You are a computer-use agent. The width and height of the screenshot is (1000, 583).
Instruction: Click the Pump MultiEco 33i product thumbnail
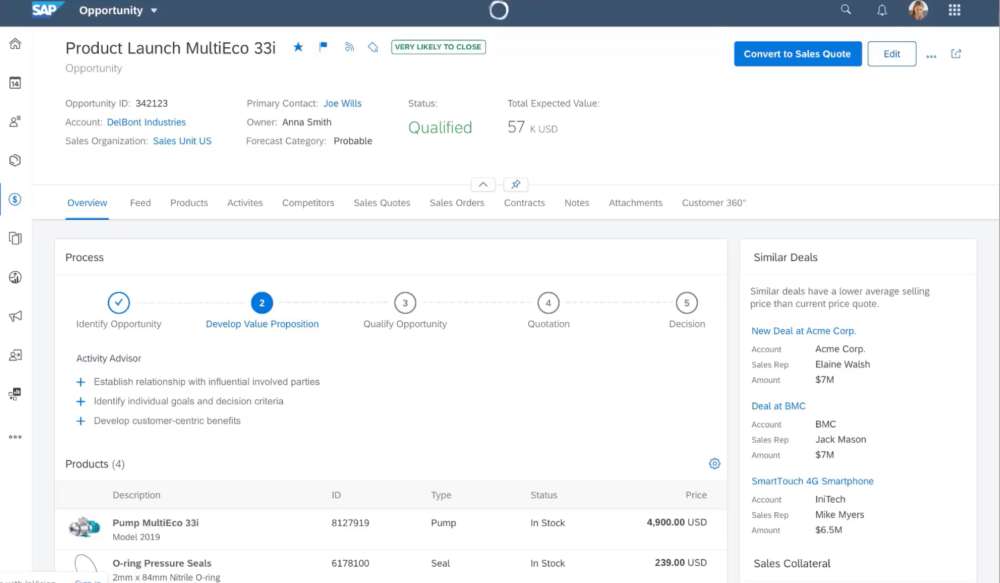pos(85,528)
